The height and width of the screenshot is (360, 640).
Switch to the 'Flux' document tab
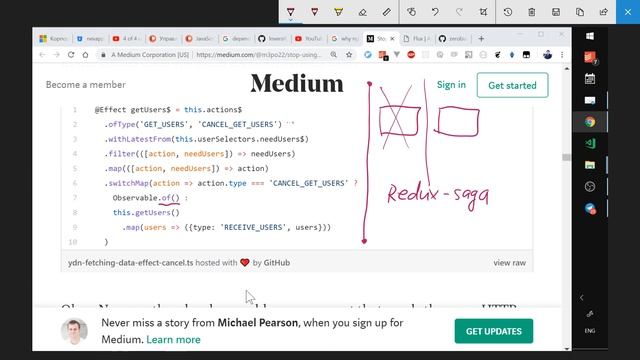(x=416, y=39)
